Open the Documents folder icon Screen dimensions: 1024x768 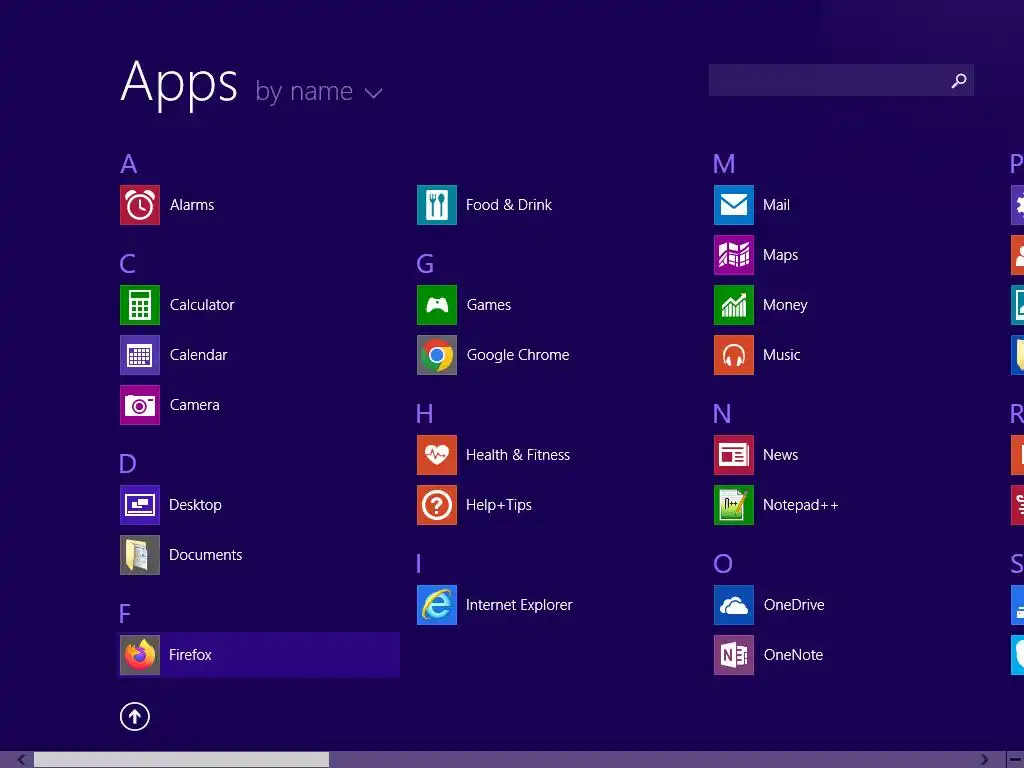pyautogui.click(x=140, y=555)
